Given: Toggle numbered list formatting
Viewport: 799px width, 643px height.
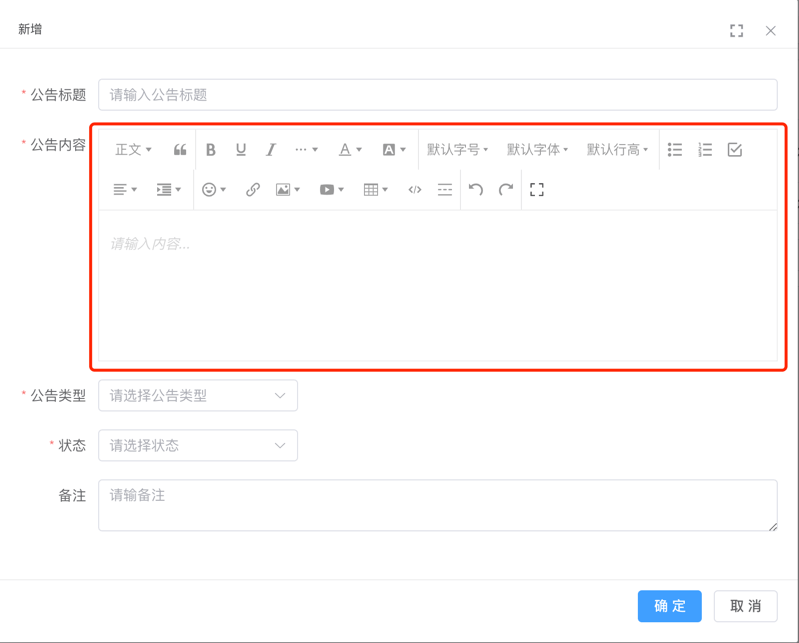Looking at the screenshot, I should 705,150.
